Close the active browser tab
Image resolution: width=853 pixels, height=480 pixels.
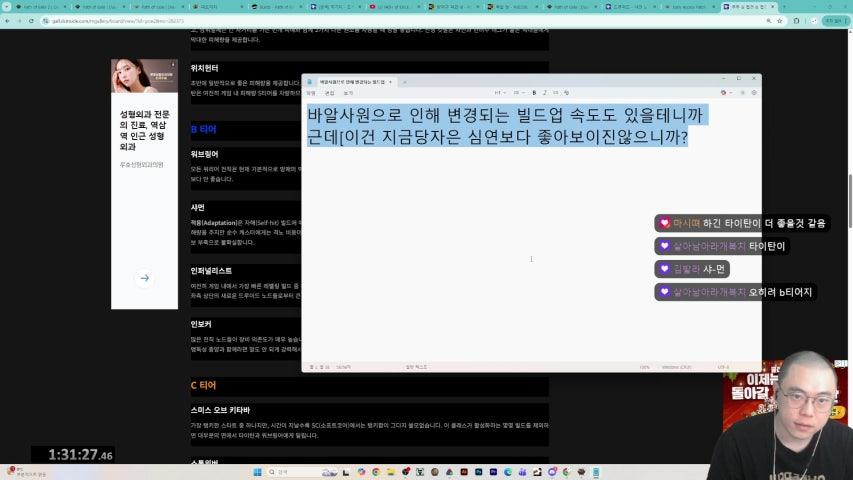[x=772, y=7]
